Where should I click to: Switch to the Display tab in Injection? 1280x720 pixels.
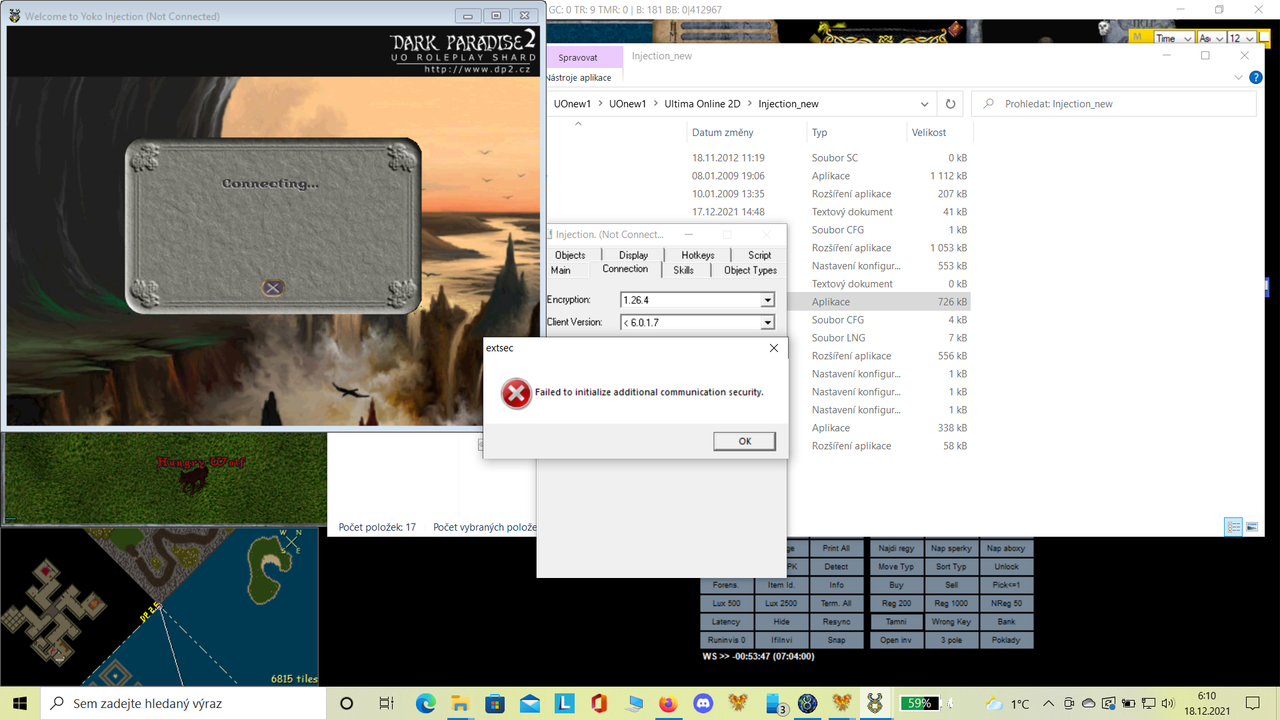[633, 255]
